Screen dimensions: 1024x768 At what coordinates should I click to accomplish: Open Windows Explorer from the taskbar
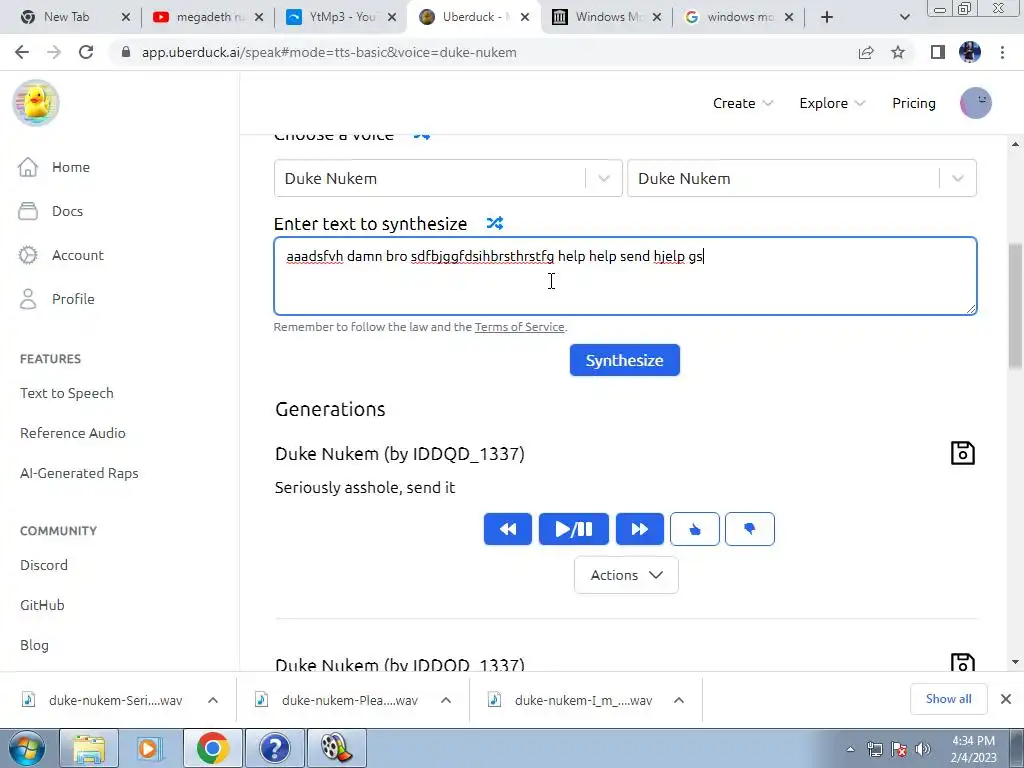tap(89, 748)
